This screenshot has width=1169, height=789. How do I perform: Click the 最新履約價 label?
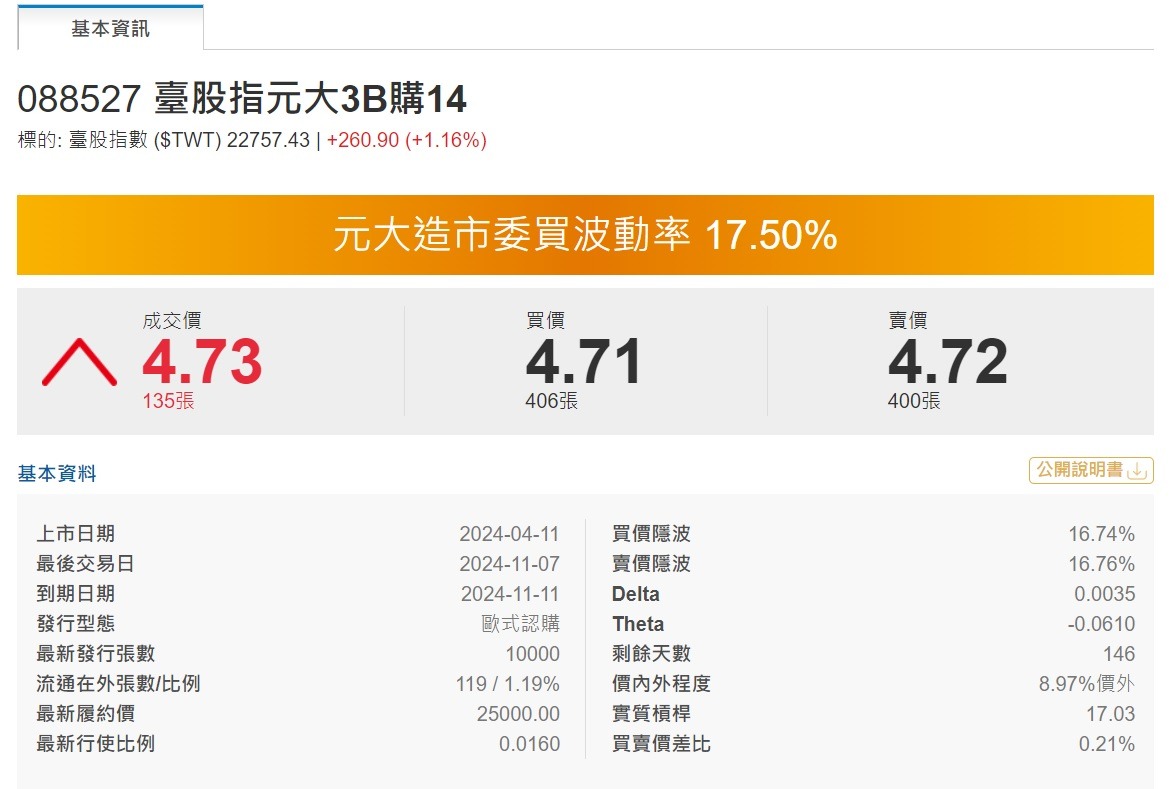coord(85,714)
